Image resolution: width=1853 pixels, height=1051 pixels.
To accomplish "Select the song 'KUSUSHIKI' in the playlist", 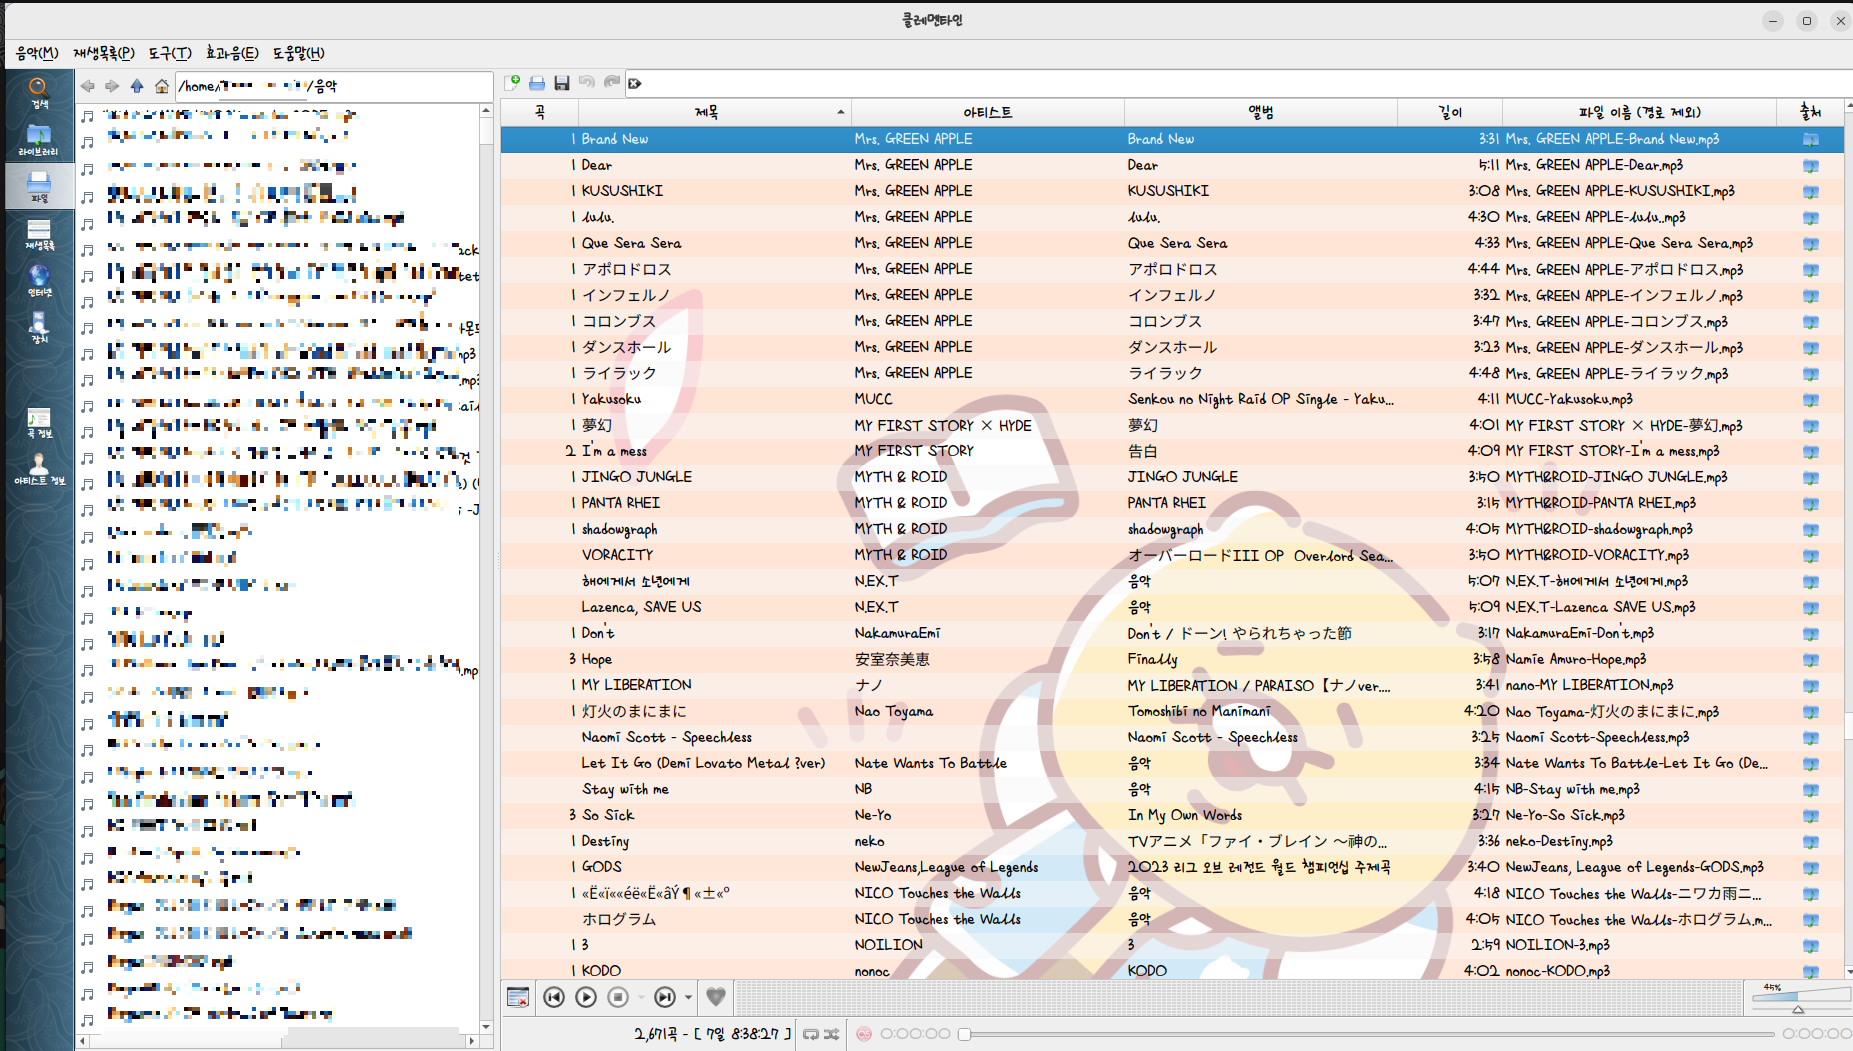I will pyautogui.click(x=1172, y=191).
